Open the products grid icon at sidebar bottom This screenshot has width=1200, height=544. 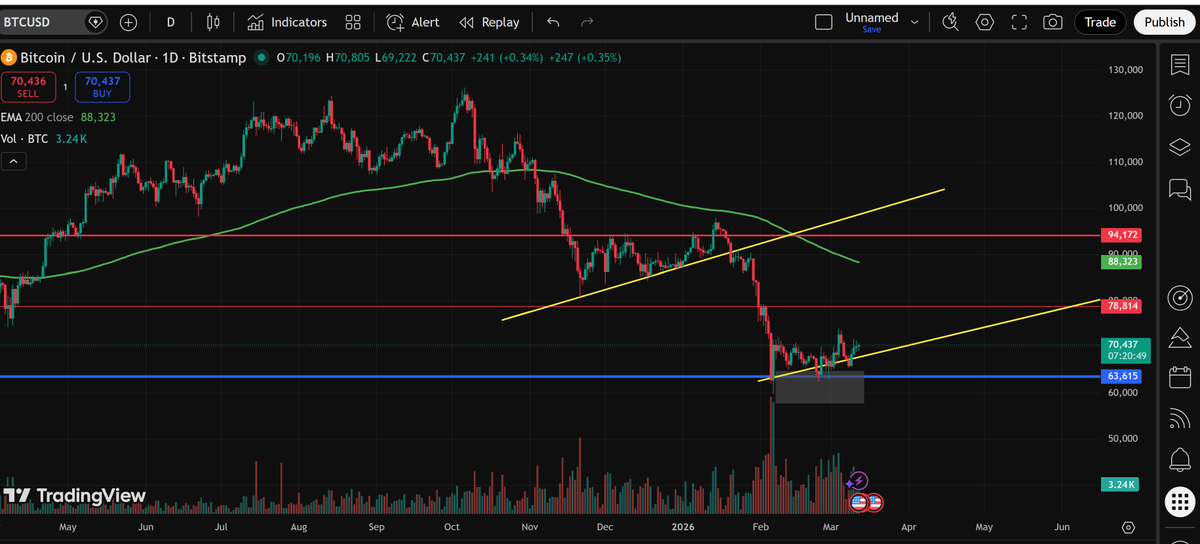1179,501
